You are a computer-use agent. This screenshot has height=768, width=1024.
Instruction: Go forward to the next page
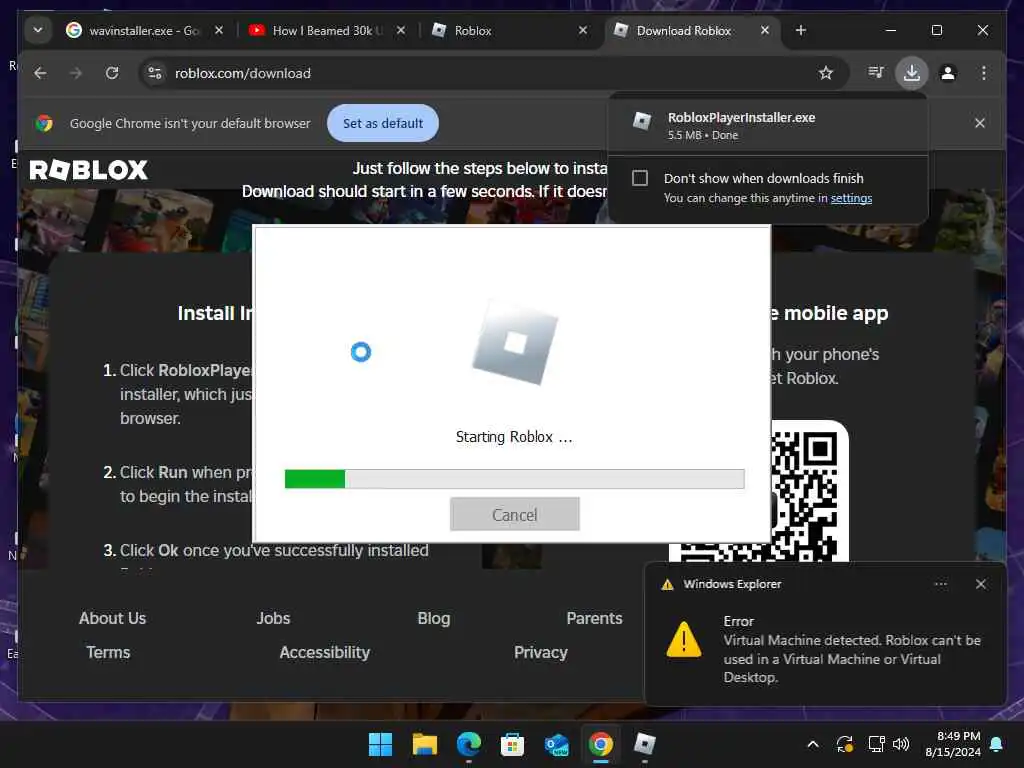pyautogui.click(x=76, y=73)
